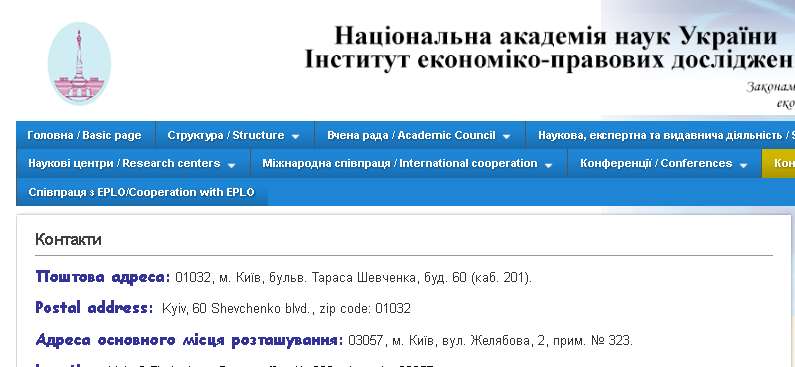
Task: Open Міжнародна співпраця / International cooperation menu
Action: [408, 163]
